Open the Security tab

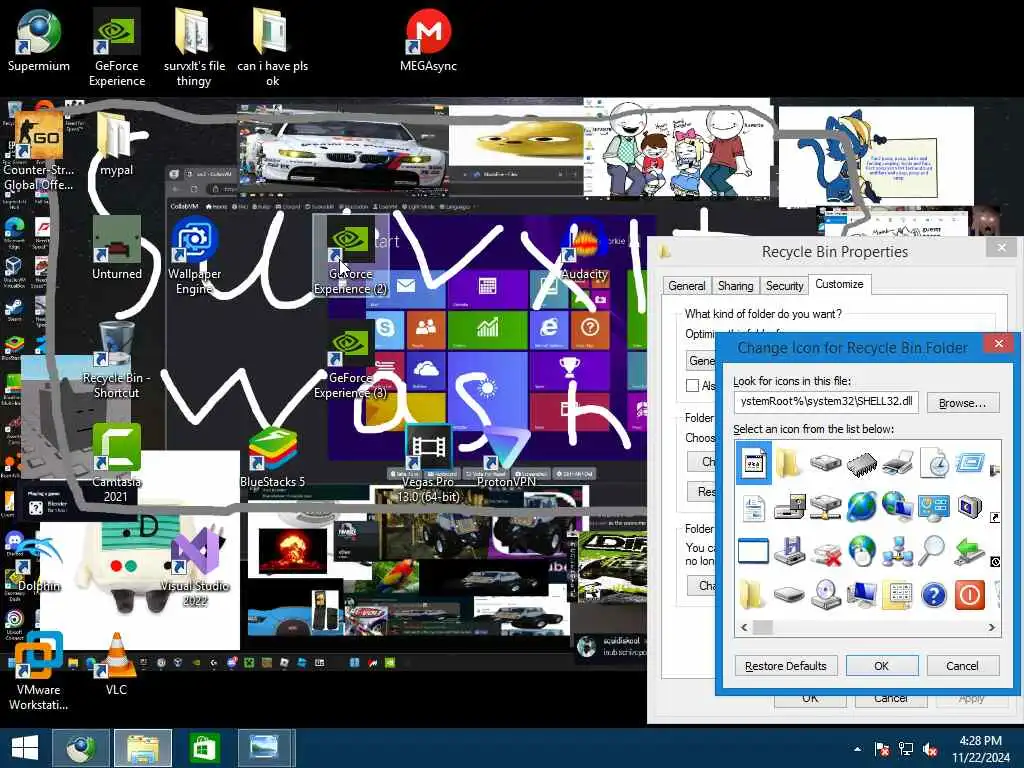tap(784, 285)
